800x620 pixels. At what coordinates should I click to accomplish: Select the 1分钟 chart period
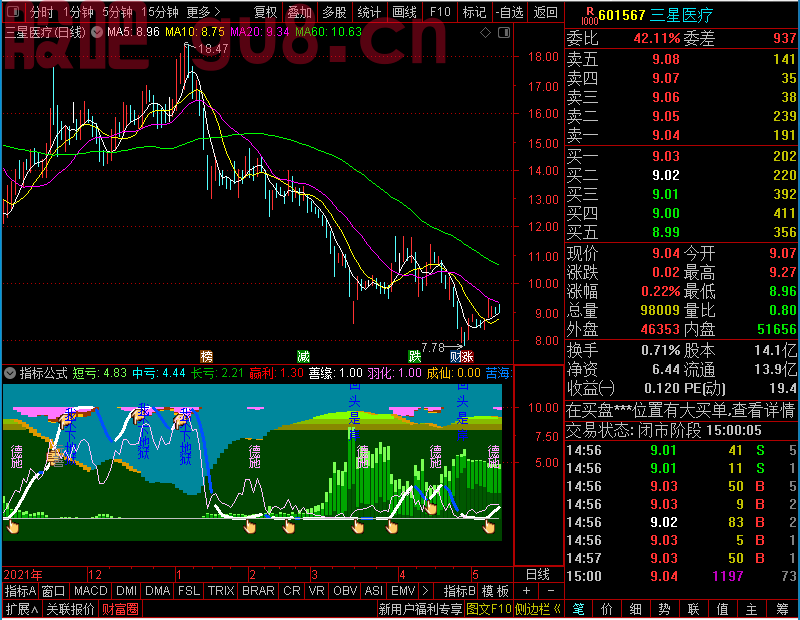pos(78,12)
